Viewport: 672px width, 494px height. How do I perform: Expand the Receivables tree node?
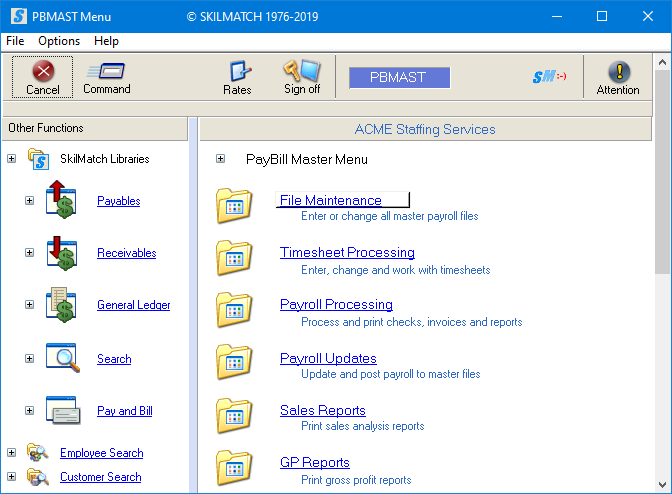[29, 253]
